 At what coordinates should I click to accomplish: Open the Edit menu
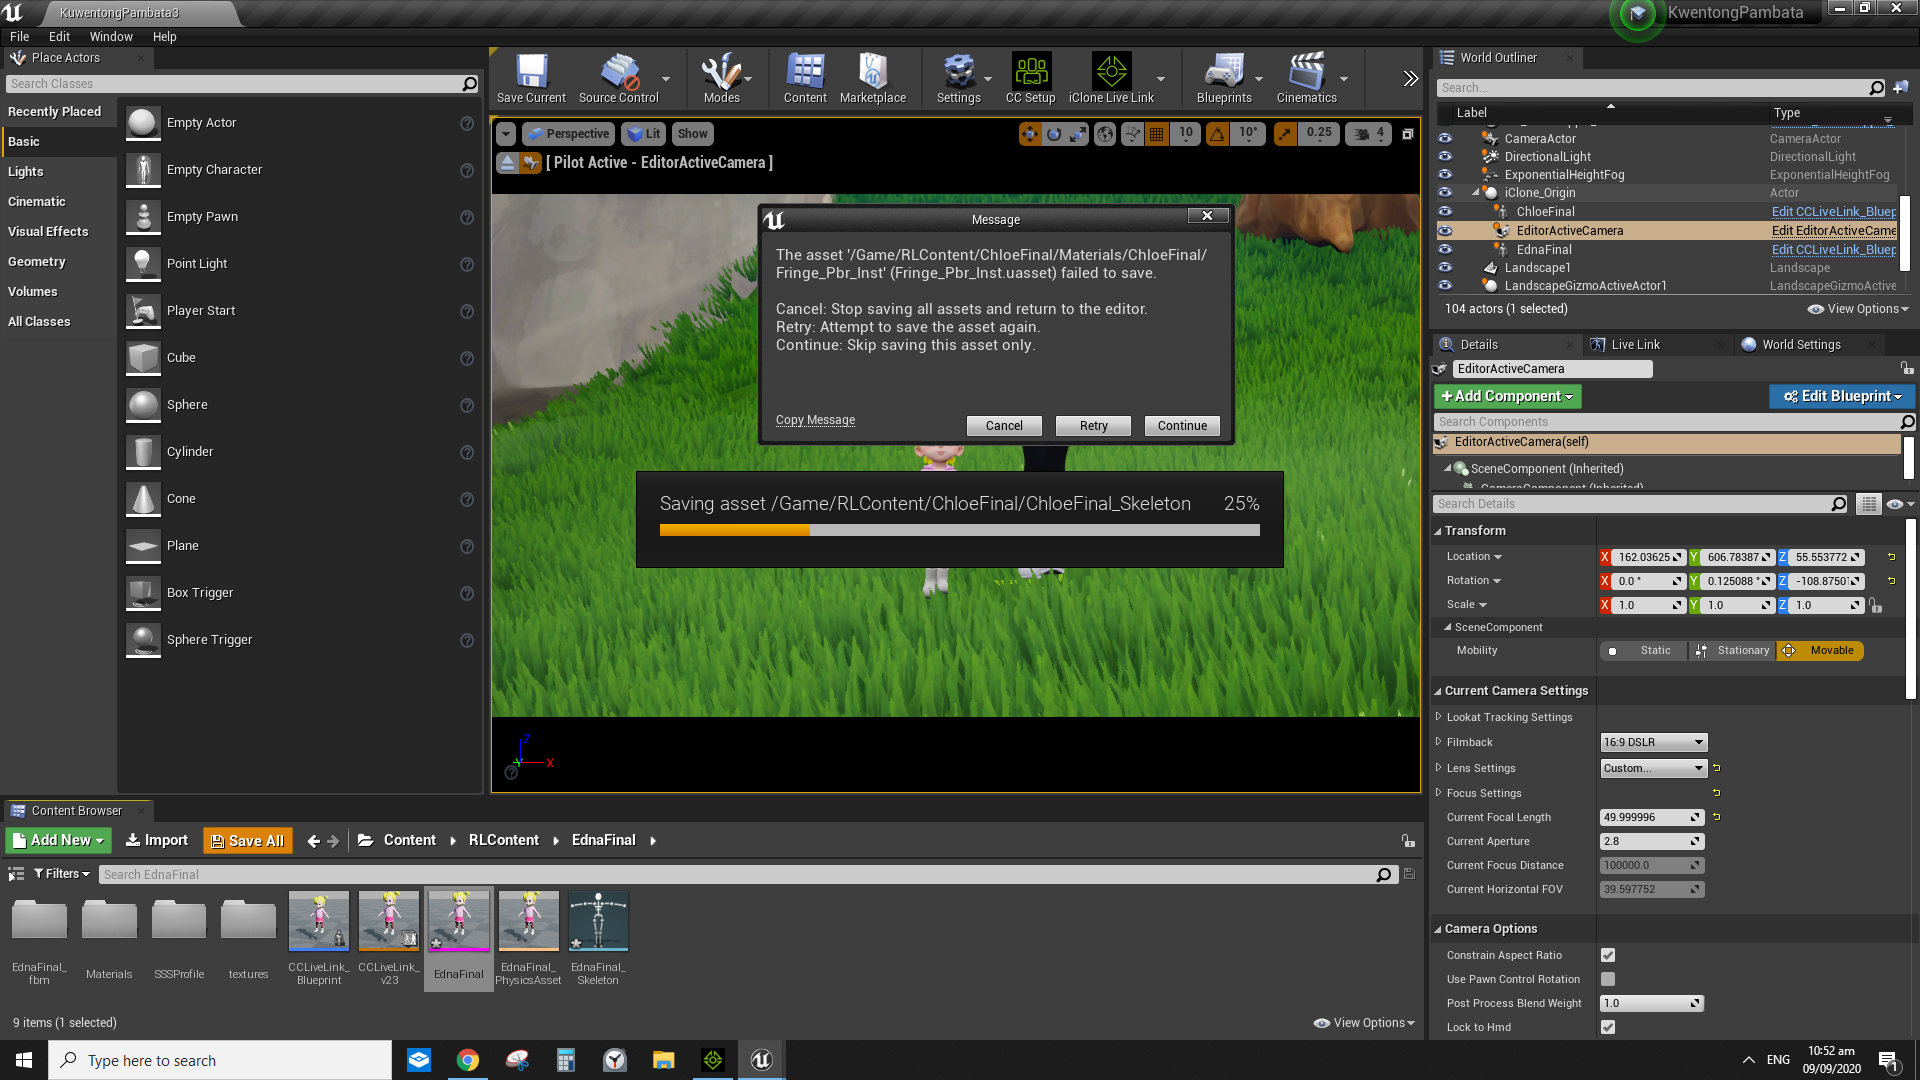(59, 37)
